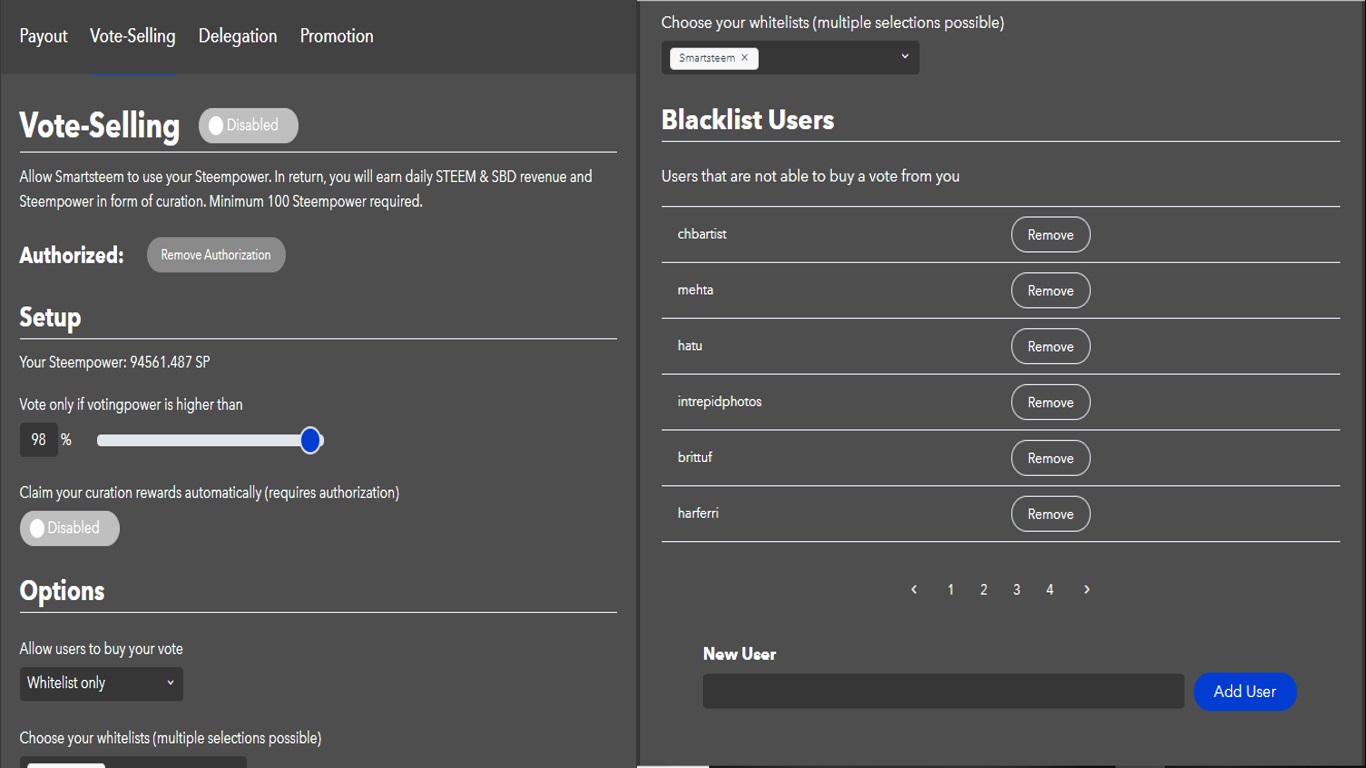Remove harferri from the blacklist
The image size is (1366, 768).
coord(1051,515)
